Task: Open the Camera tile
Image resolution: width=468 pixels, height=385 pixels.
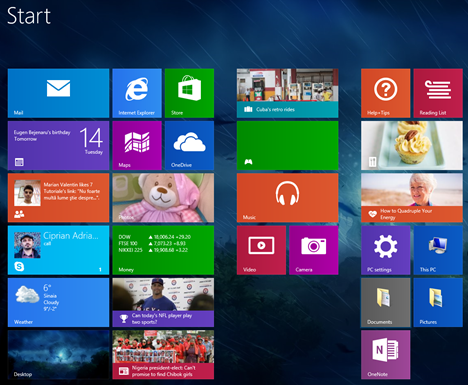Action: (x=314, y=250)
